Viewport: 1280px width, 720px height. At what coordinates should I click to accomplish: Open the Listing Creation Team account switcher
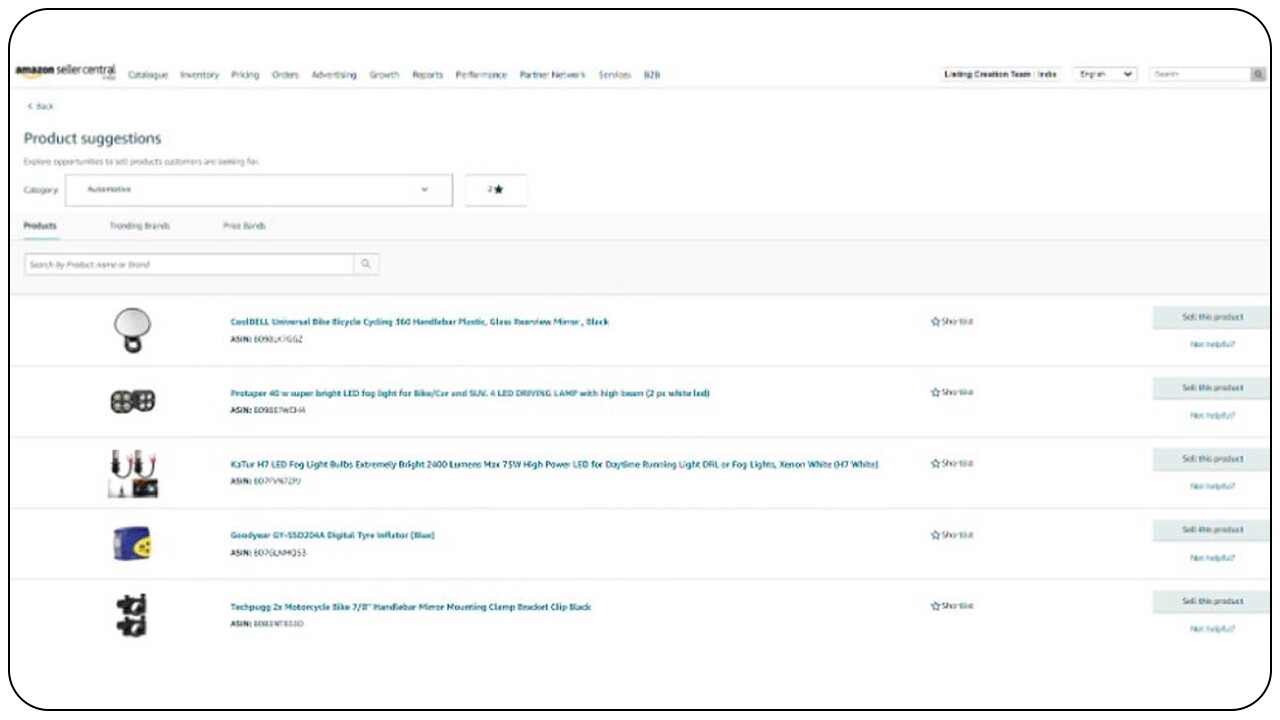tap(1000, 74)
